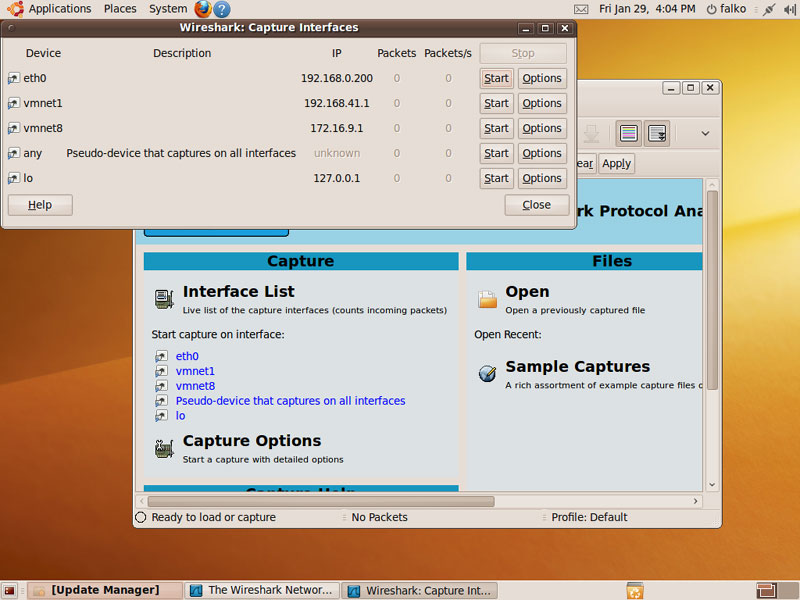Click the Open file folder icon
The height and width of the screenshot is (600, 800).
coord(487,298)
